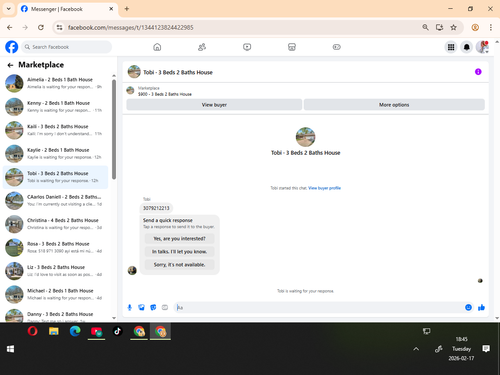This screenshot has width=500, height=375.
Task: Open Windows Start menu
Action: (x=10, y=349)
